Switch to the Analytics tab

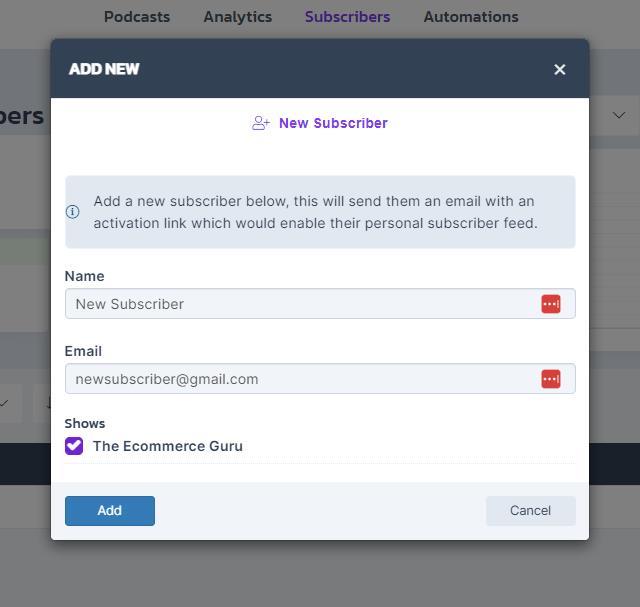point(238,17)
